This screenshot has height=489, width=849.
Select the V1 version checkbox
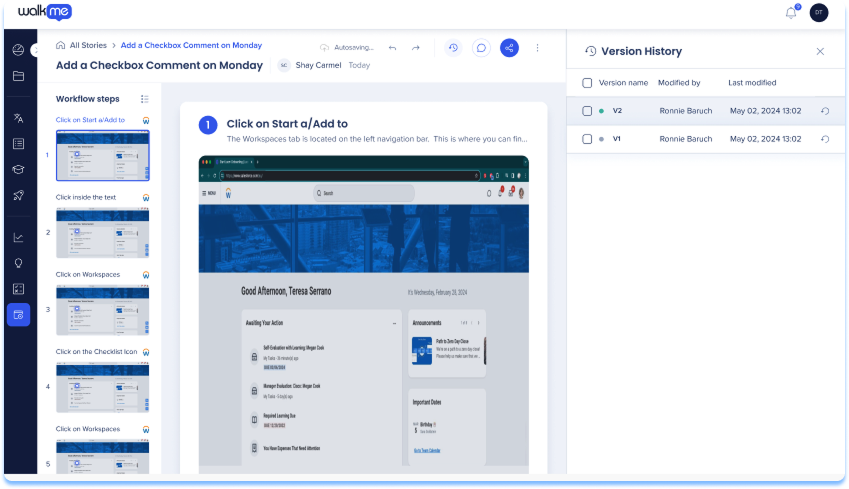tap(587, 139)
